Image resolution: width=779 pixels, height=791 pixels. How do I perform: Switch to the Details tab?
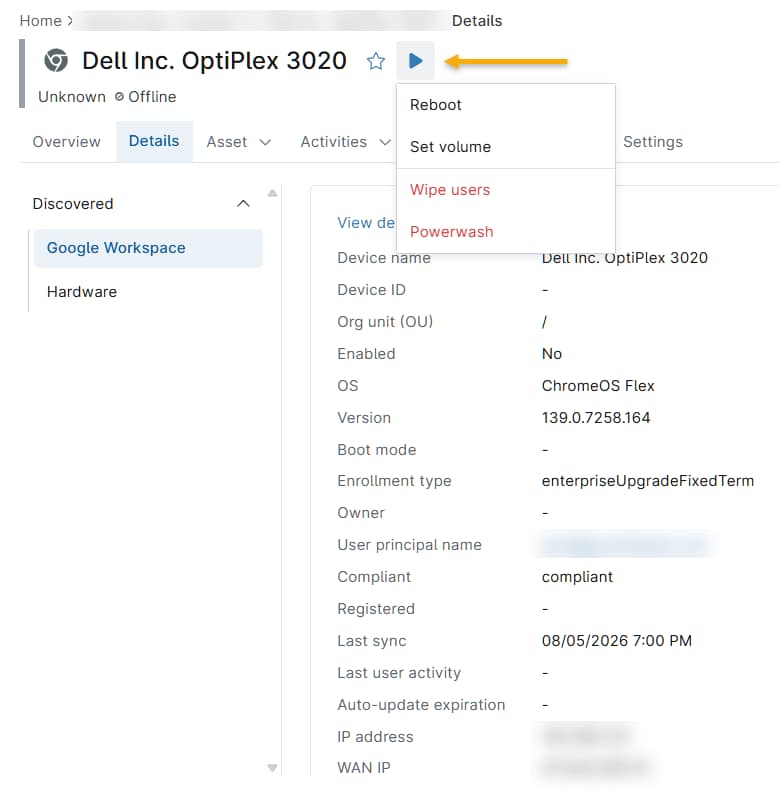(x=154, y=141)
